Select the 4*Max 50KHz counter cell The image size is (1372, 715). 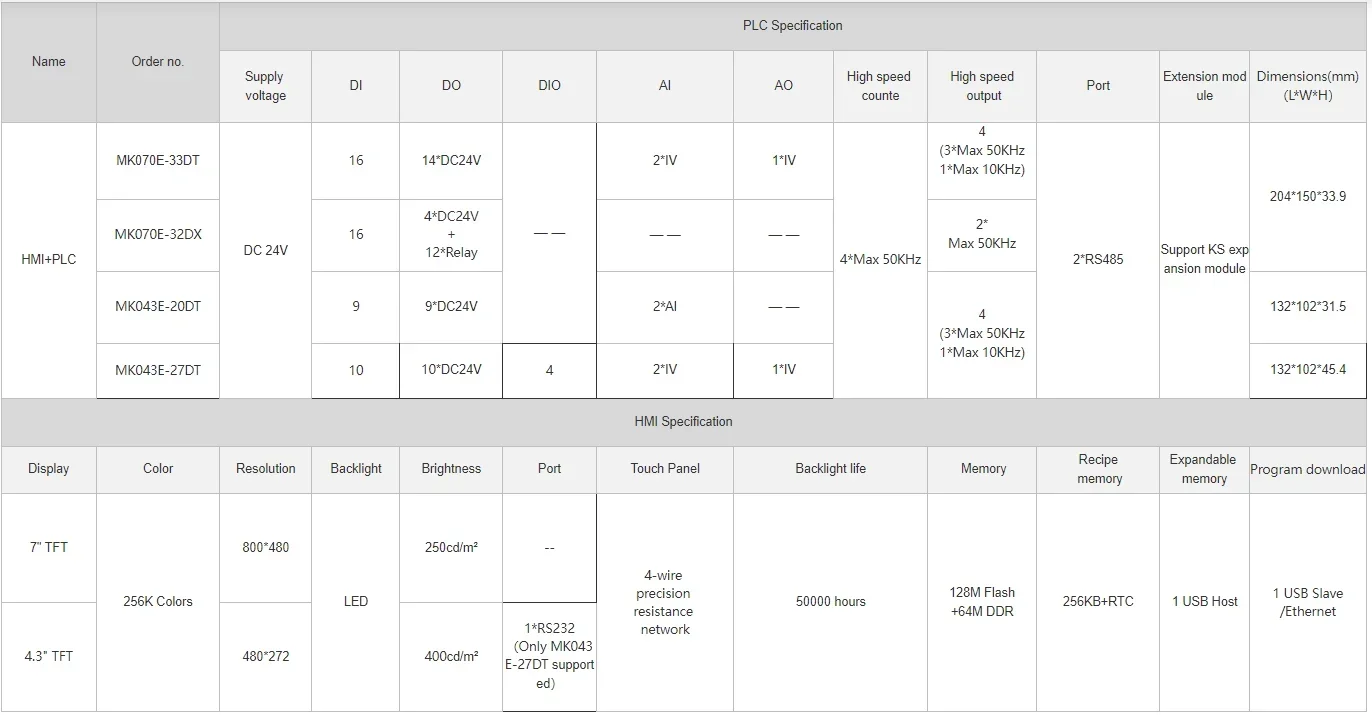click(880, 260)
